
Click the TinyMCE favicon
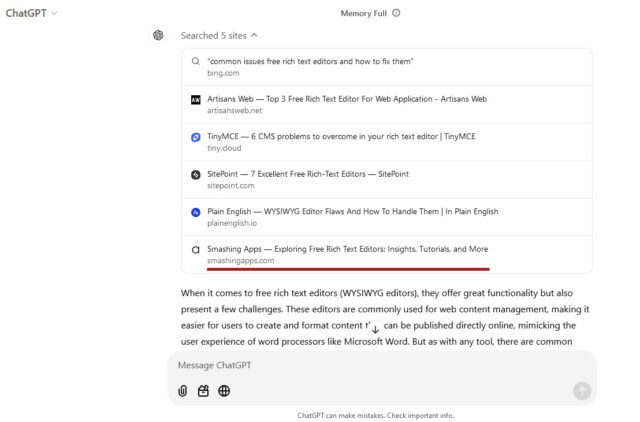[196, 137]
